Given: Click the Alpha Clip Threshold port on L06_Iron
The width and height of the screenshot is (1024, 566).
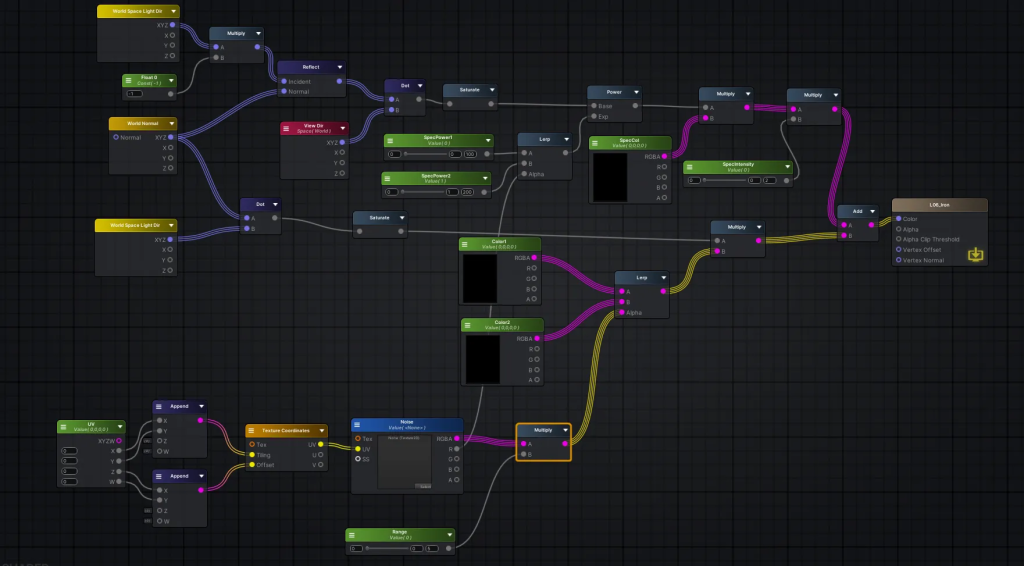Looking at the screenshot, I should [898, 240].
